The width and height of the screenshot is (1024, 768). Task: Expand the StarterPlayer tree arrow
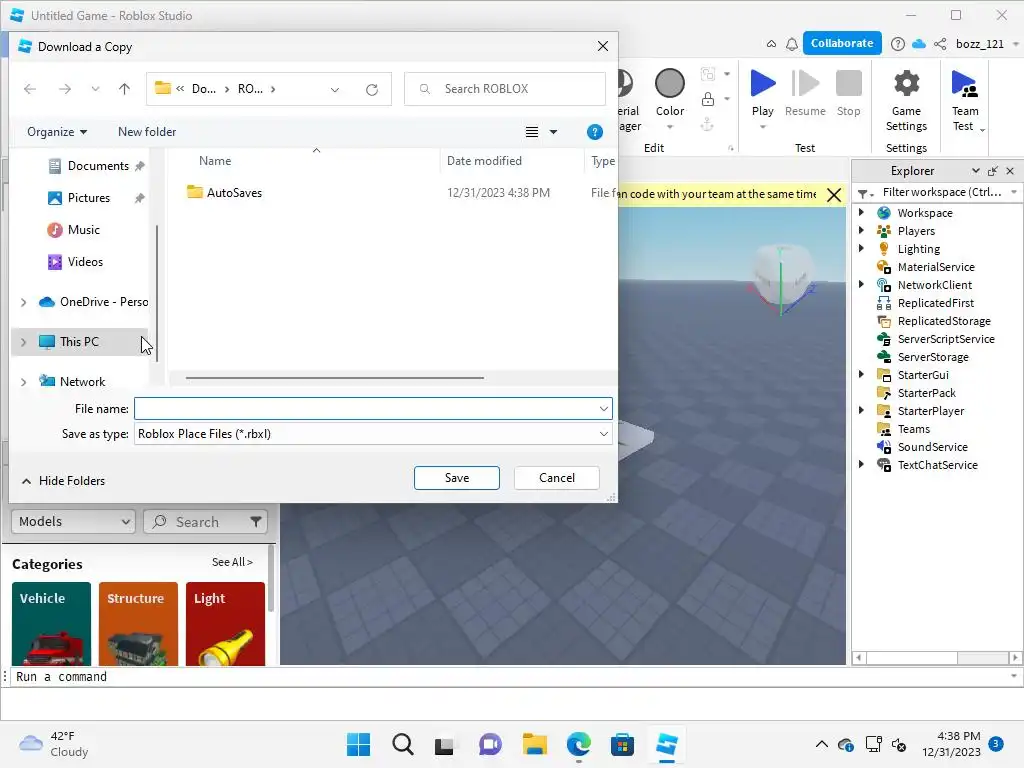[x=861, y=411]
